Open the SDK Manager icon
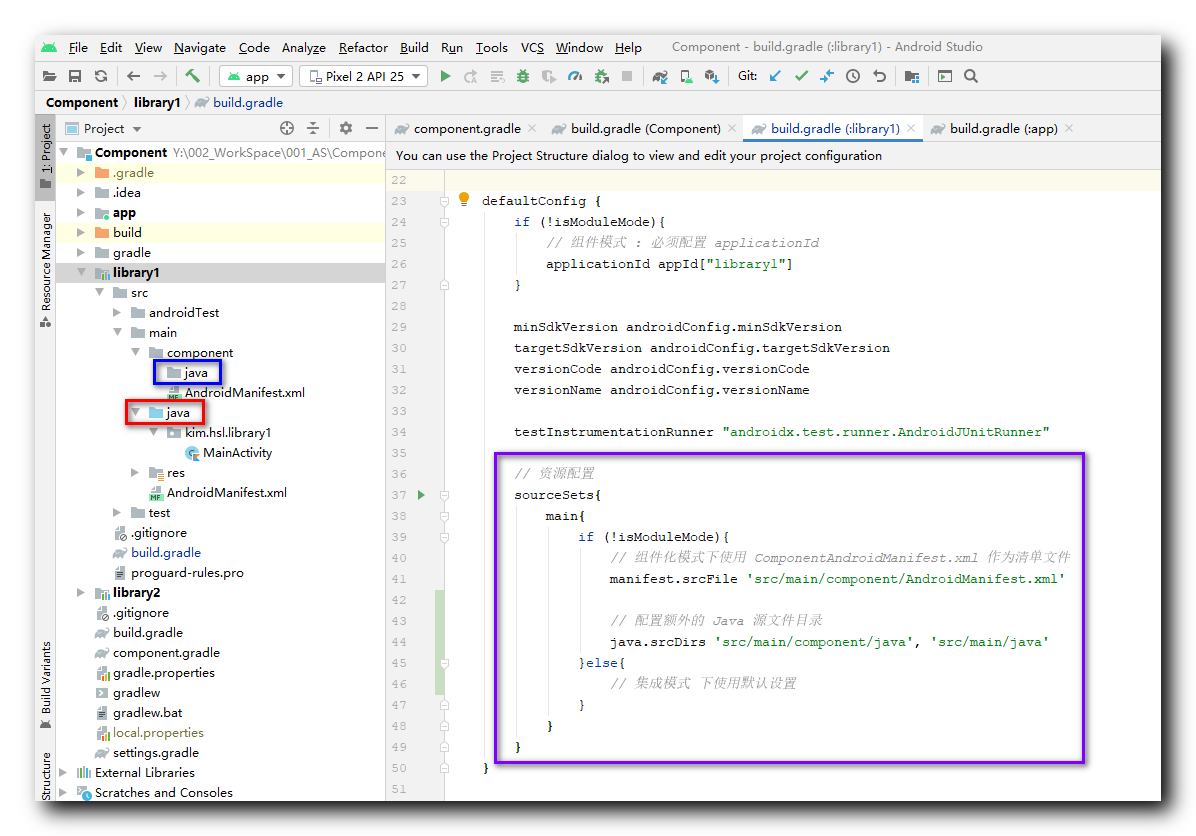The height and width of the screenshot is (836, 1196). (x=712, y=76)
